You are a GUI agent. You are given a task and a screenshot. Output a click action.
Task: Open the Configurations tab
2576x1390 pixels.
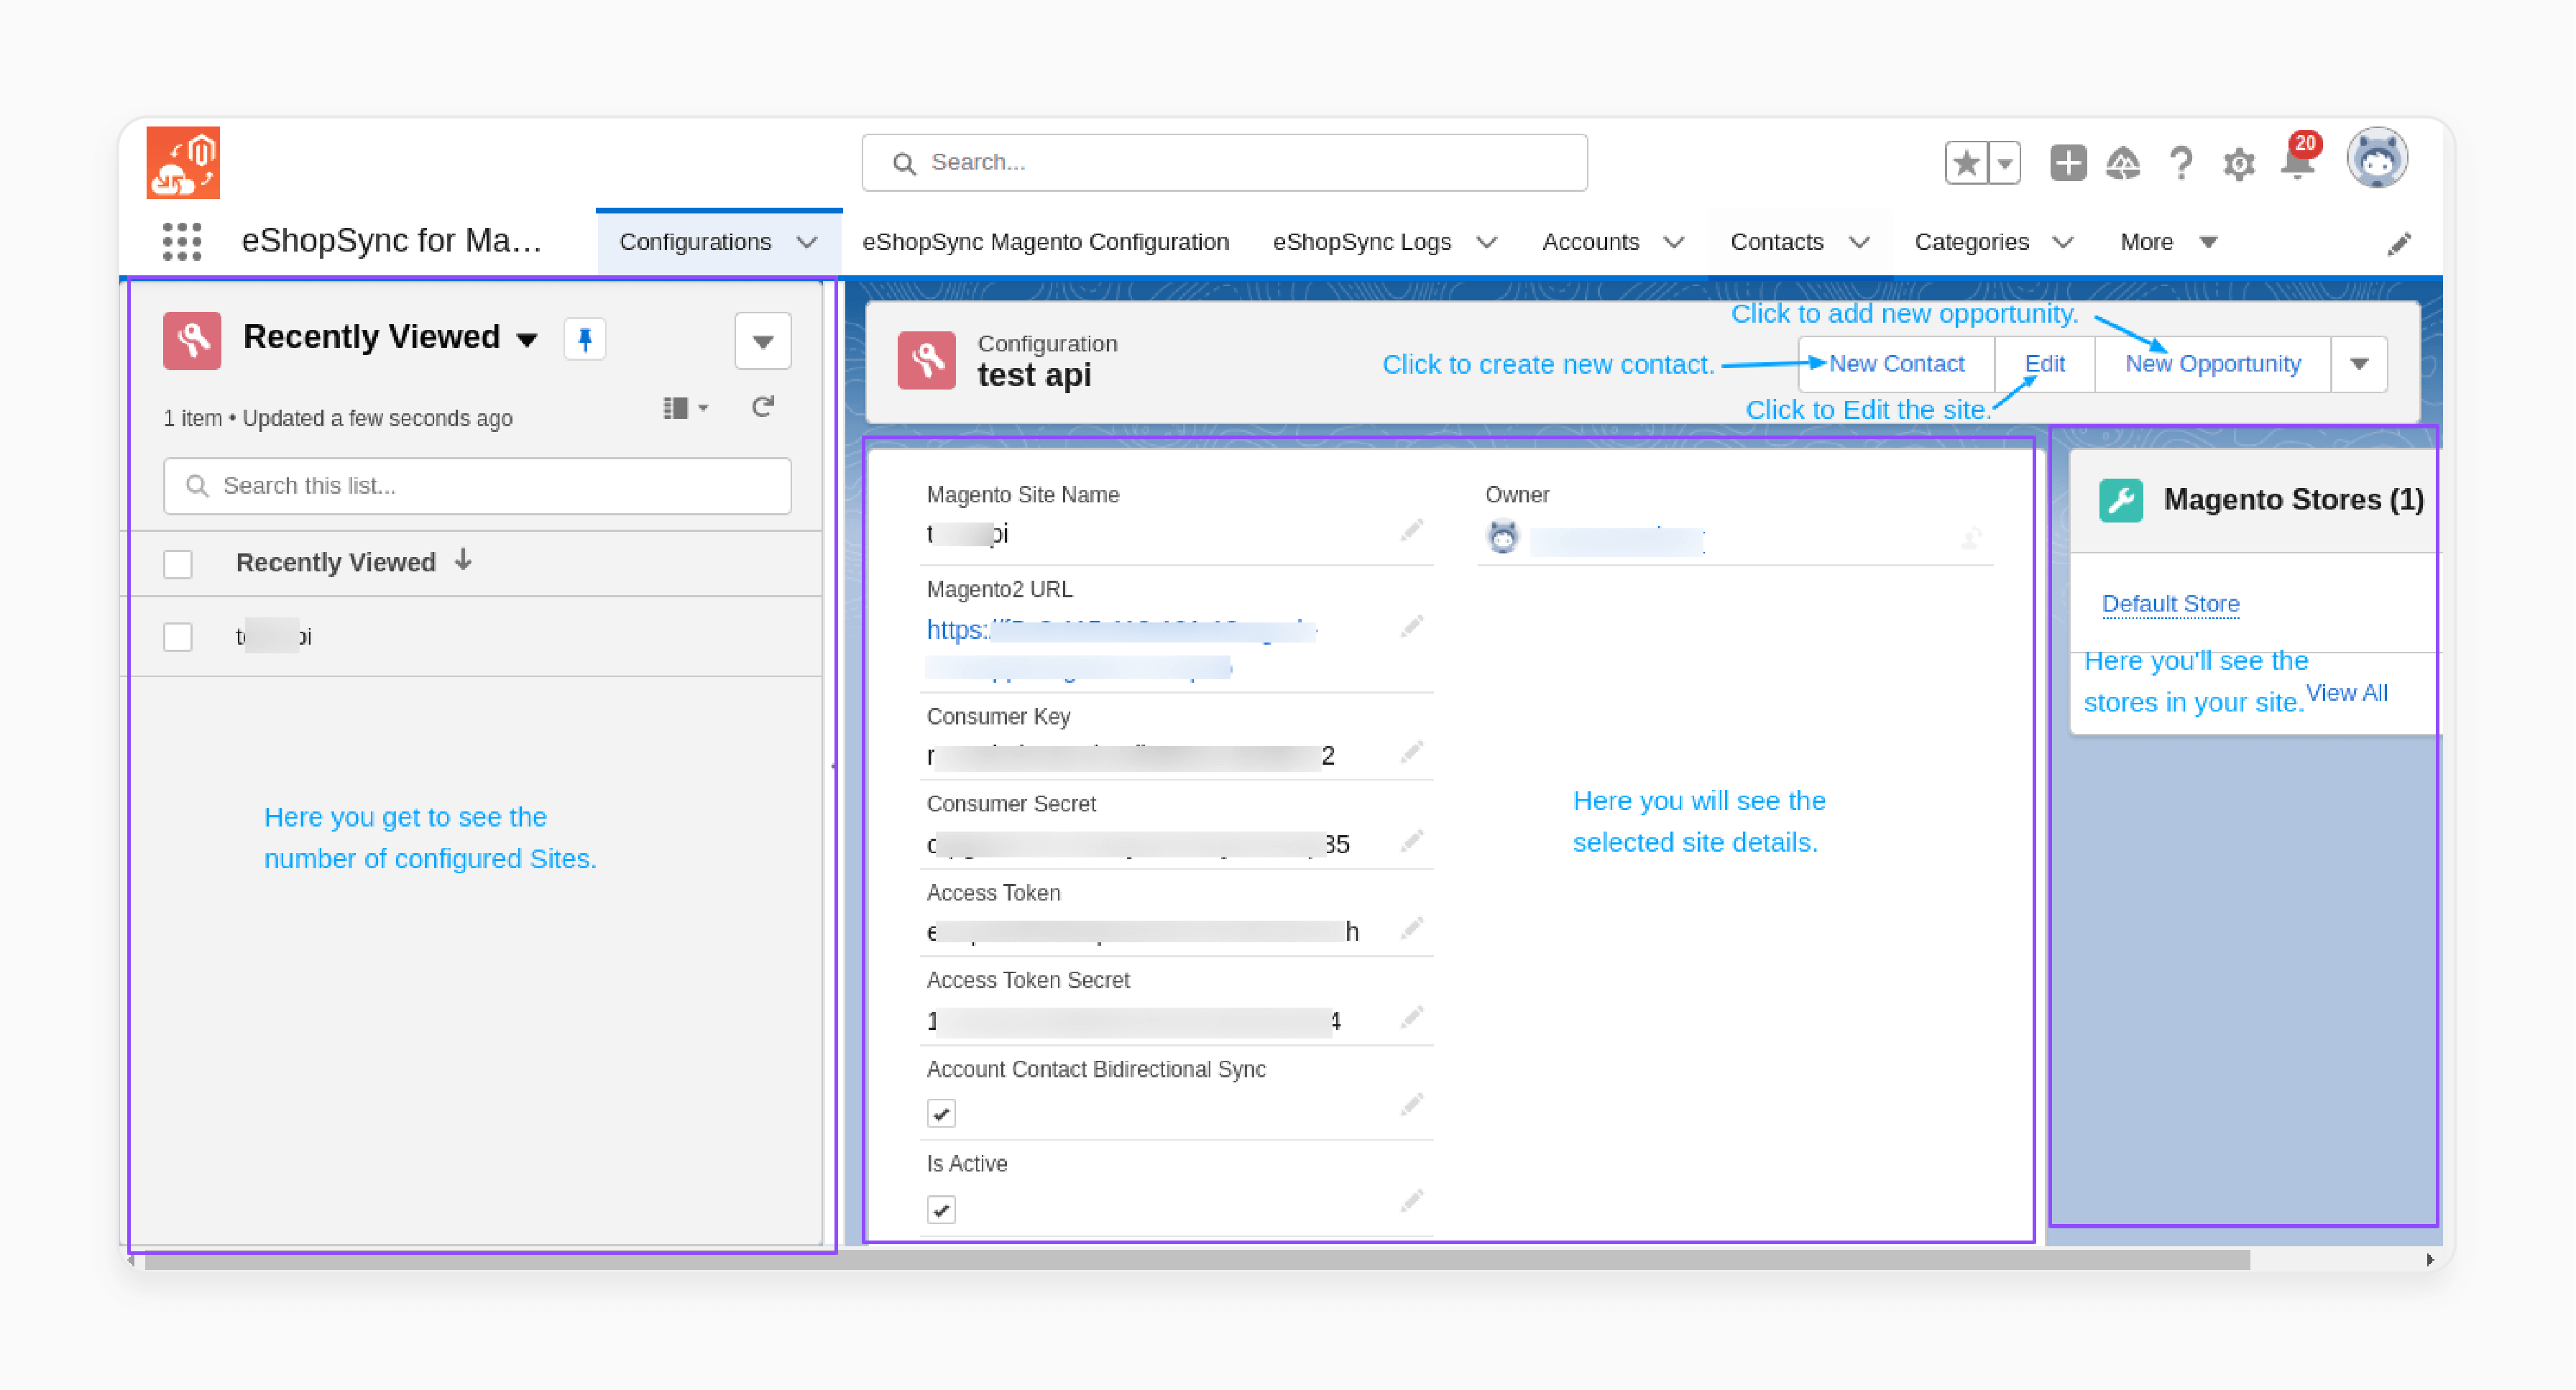[x=695, y=242]
